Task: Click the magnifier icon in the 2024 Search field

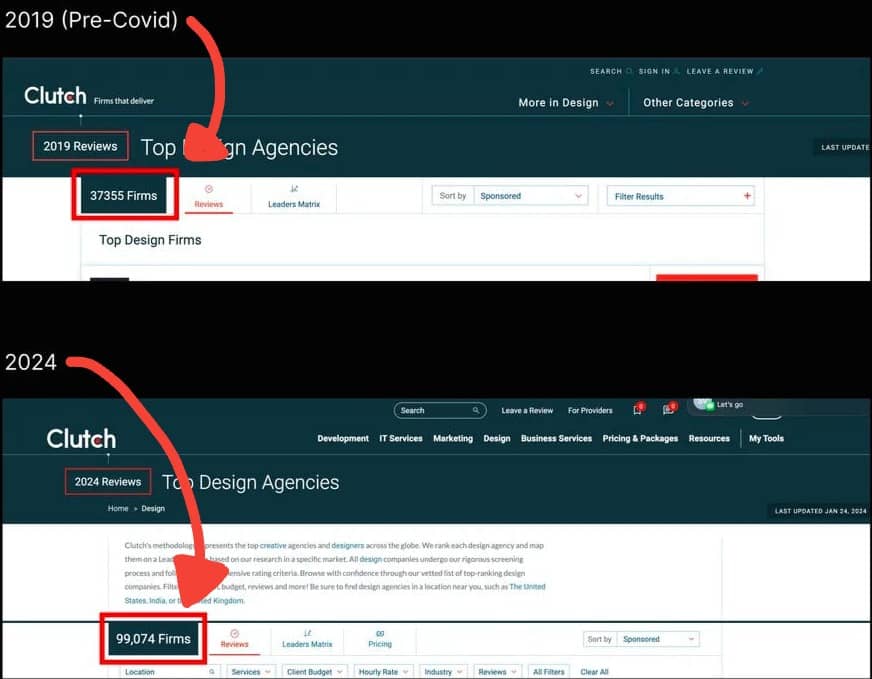Action: [x=476, y=410]
